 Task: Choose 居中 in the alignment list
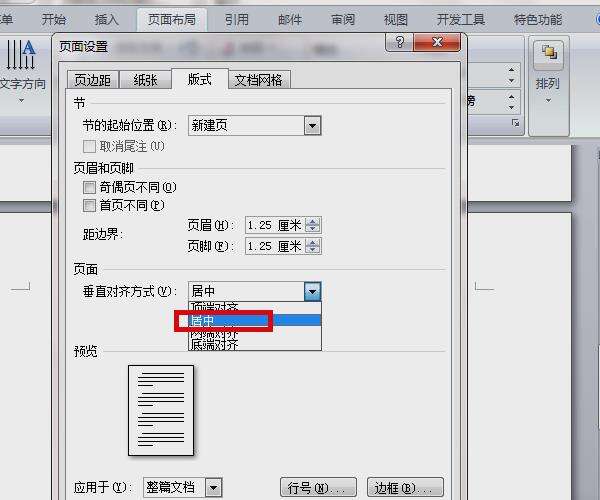point(255,320)
